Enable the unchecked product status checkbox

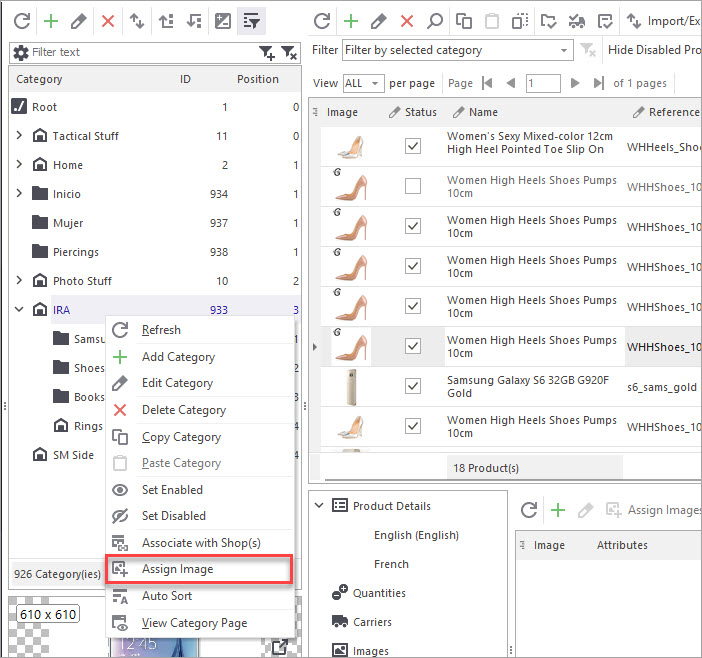point(413,186)
